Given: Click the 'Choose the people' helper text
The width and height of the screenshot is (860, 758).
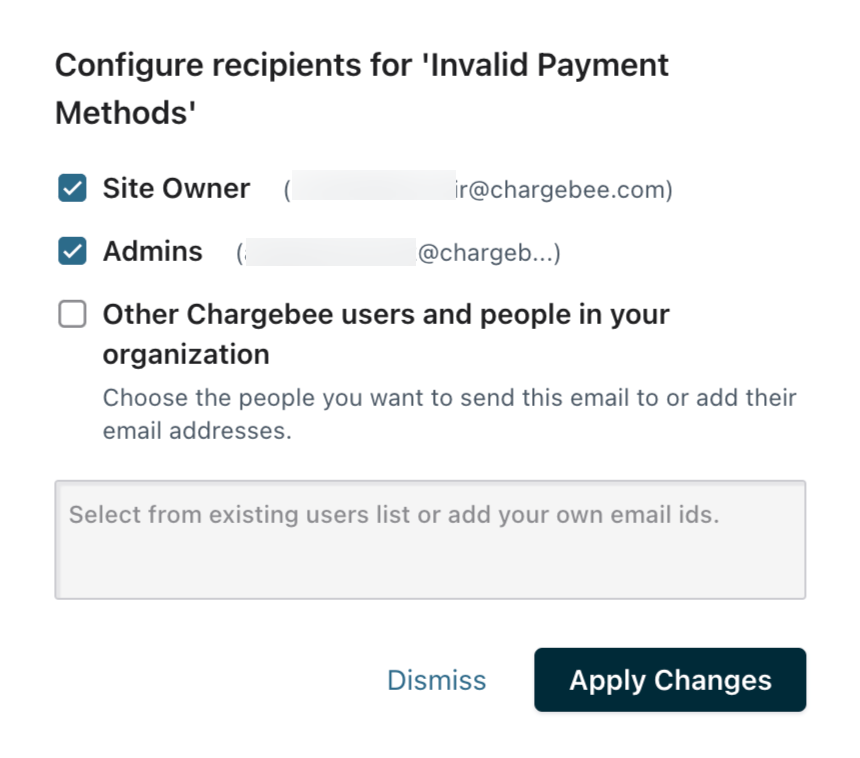Looking at the screenshot, I should (449, 398).
